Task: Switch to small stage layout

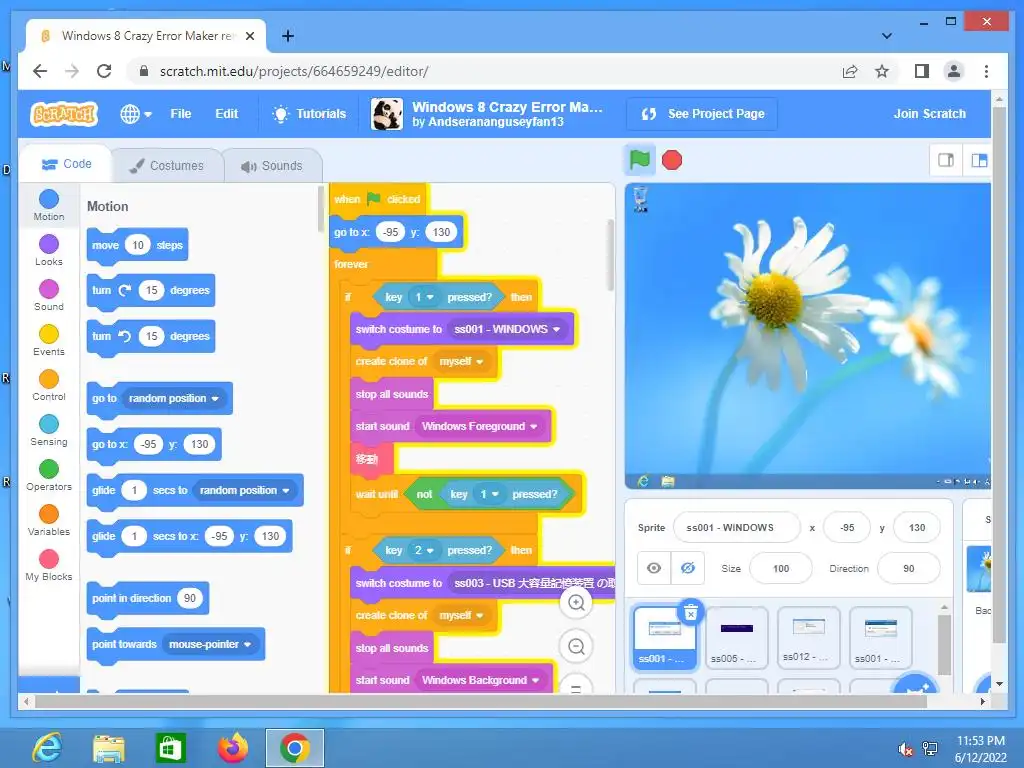Action: 946,160
